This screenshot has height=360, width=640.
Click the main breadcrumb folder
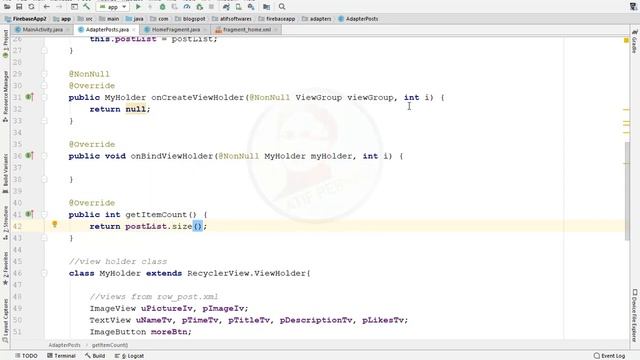tap(109, 19)
